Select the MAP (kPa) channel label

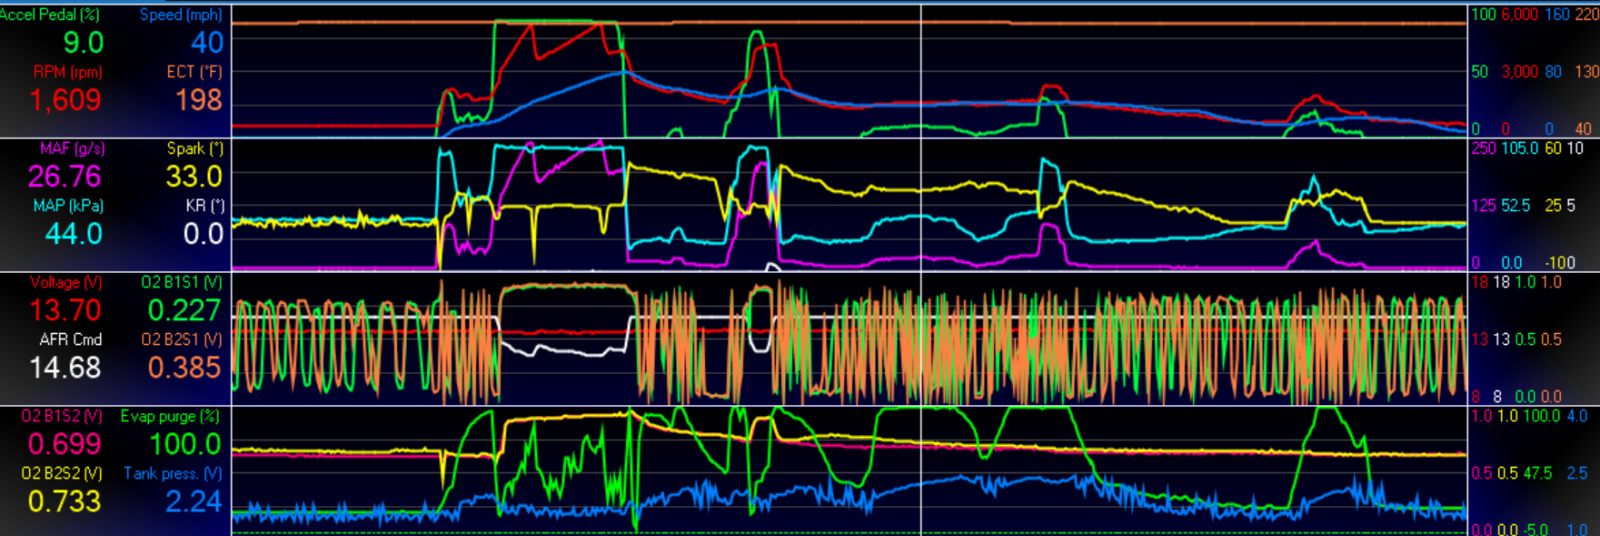tap(68, 206)
